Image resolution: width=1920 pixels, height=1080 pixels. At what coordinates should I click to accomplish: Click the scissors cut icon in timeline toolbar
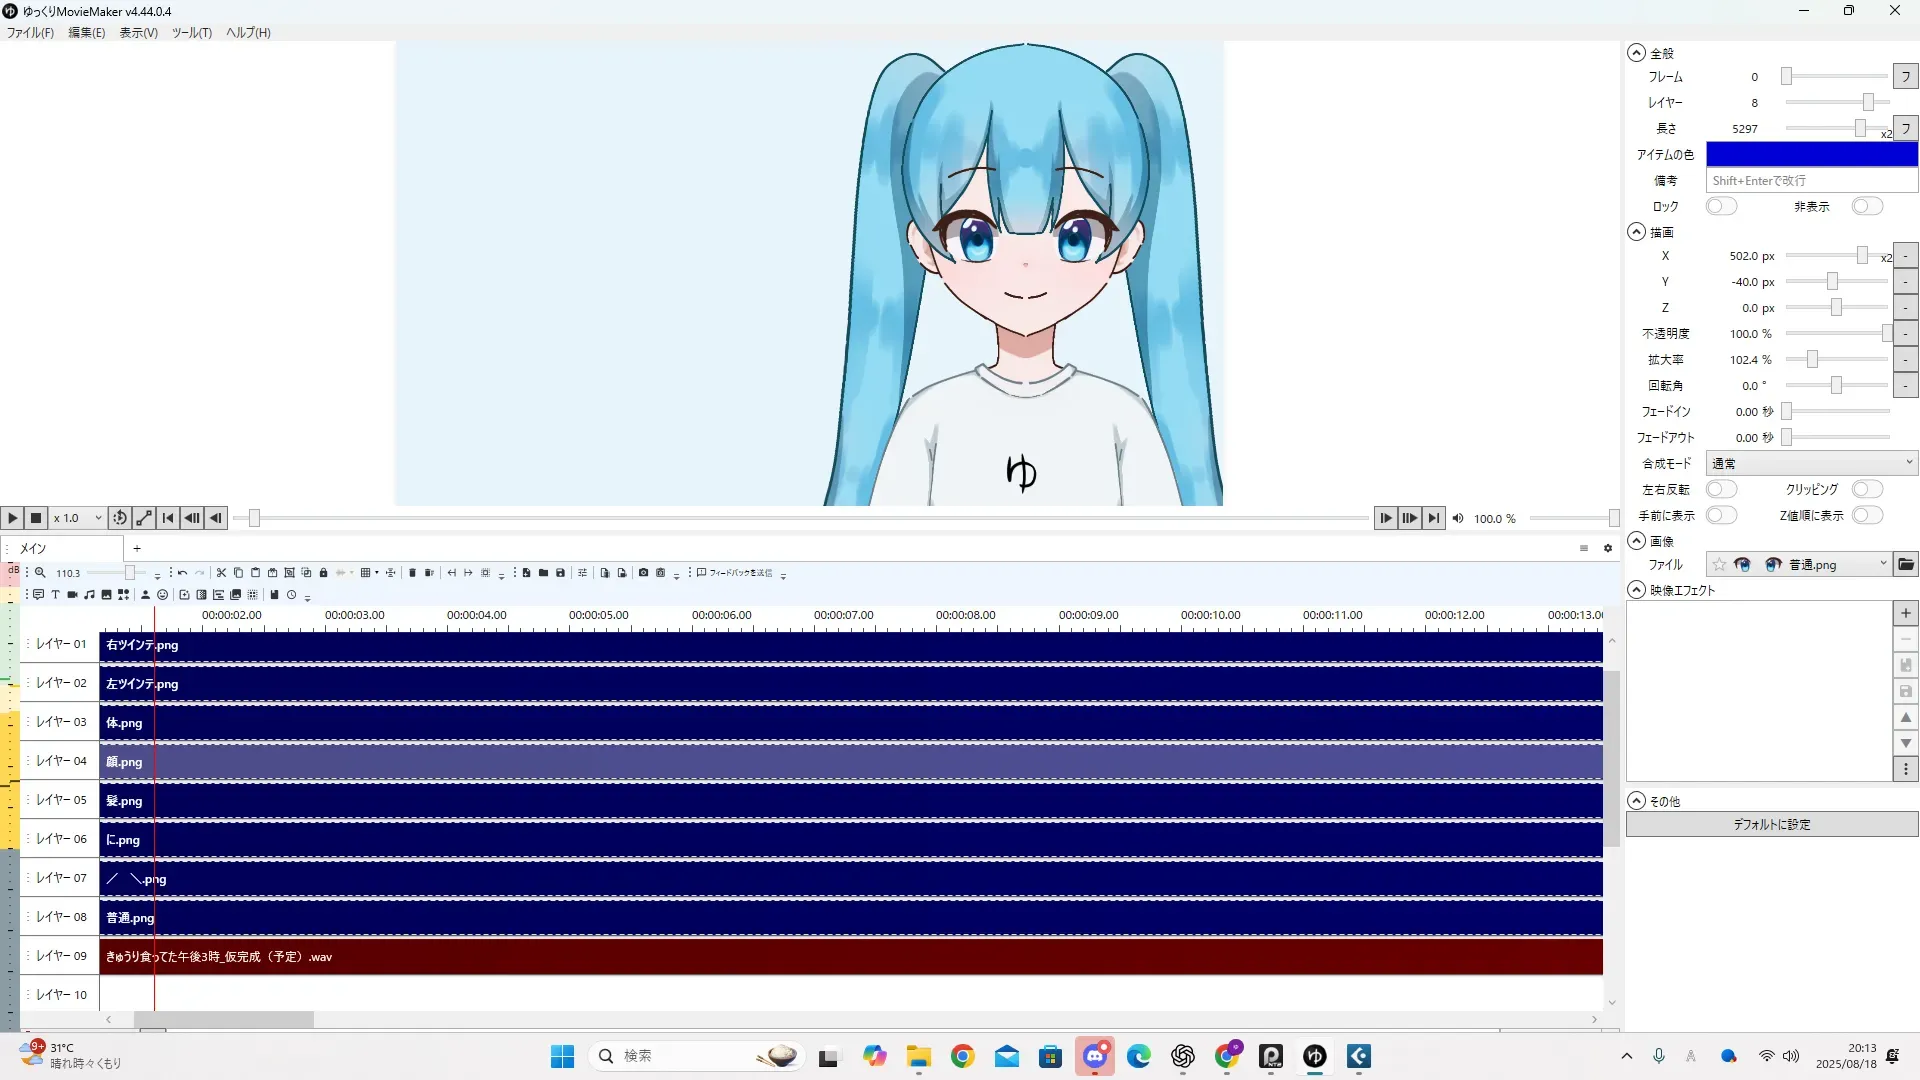(222, 573)
